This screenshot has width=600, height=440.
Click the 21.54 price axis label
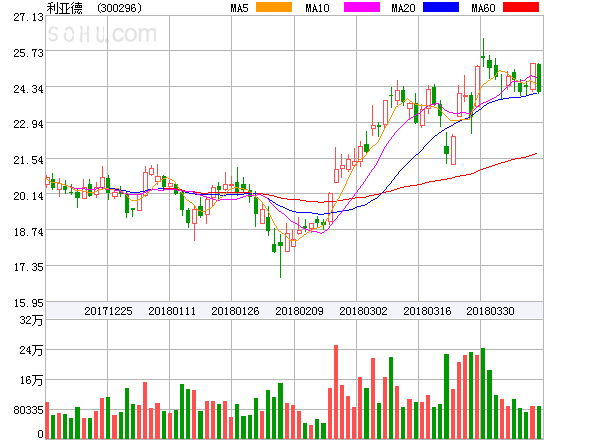click(28, 160)
